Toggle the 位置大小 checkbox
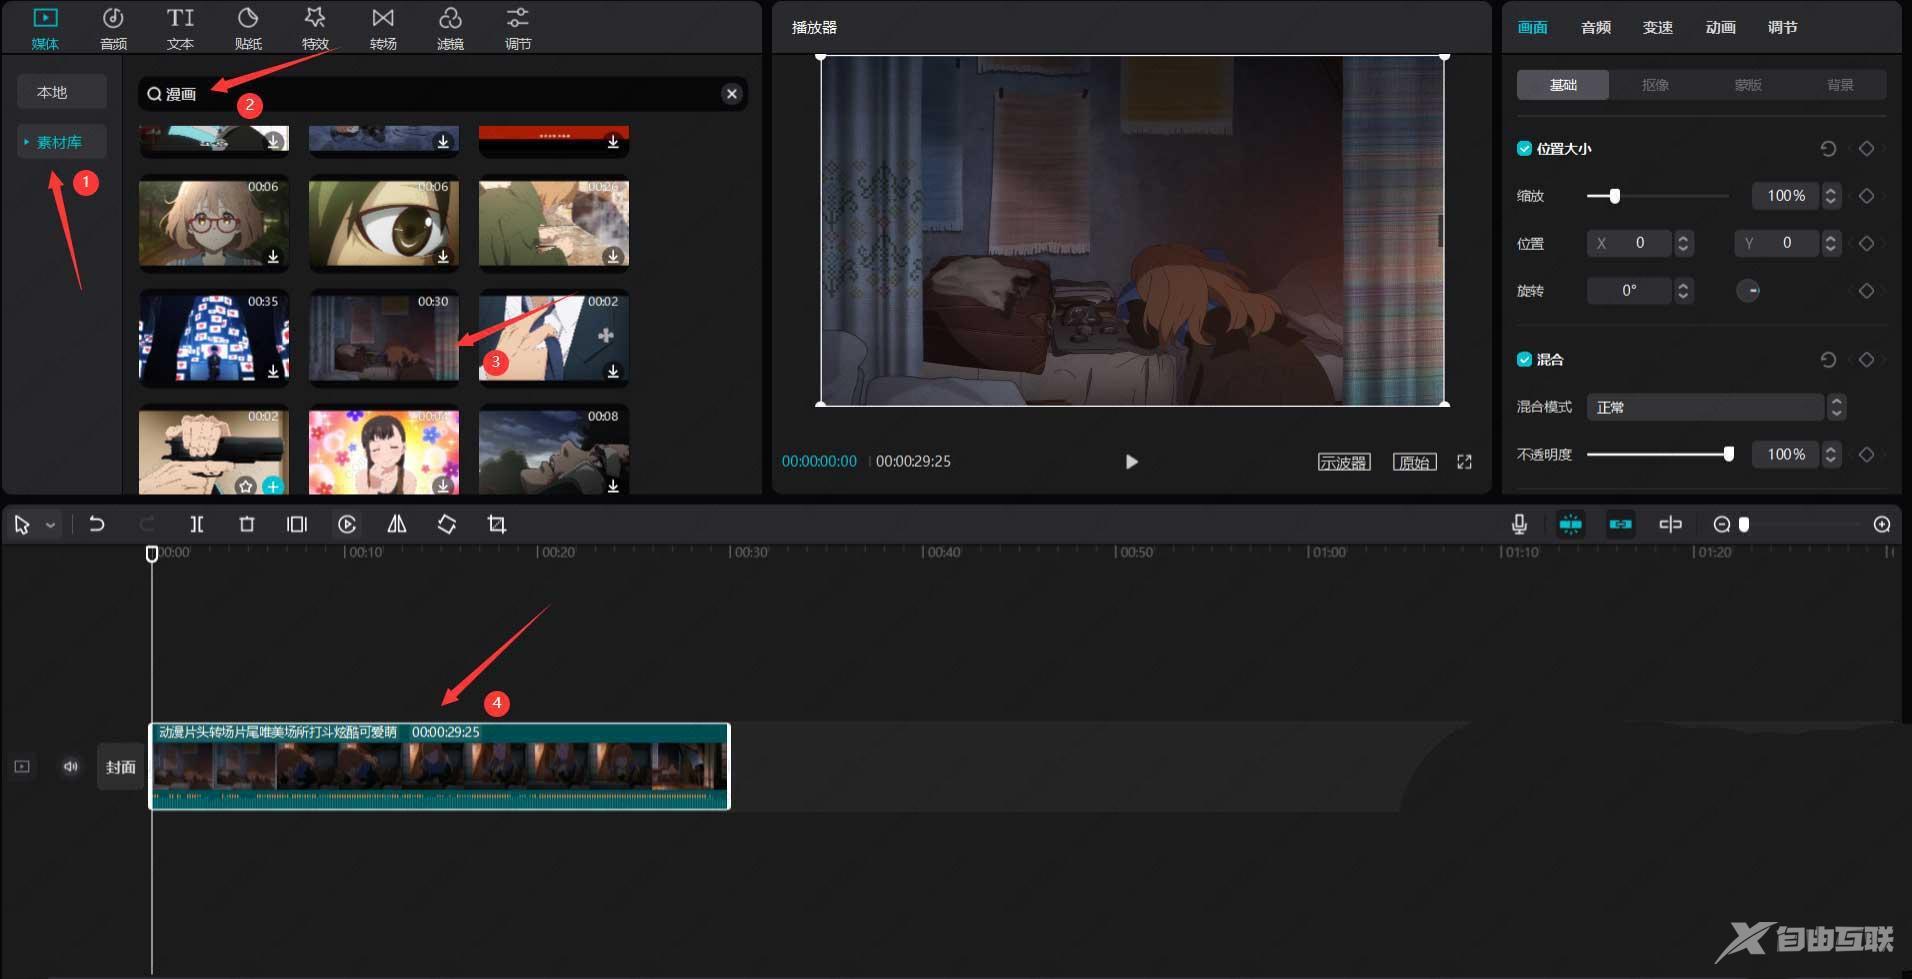The width and height of the screenshot is (1912, 979). pyautogui.click(x=1524, y=148)
